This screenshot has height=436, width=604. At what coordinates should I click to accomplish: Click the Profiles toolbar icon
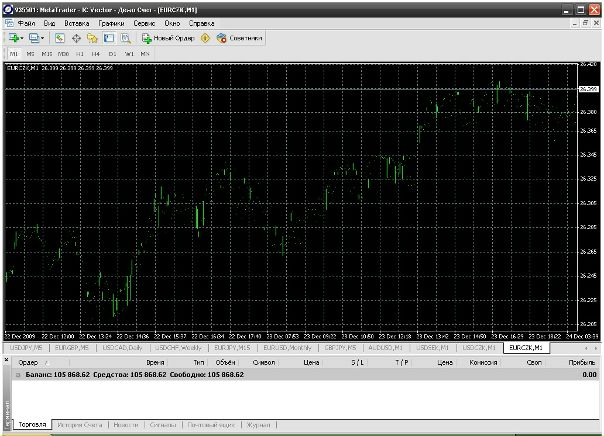click(33, 37)
